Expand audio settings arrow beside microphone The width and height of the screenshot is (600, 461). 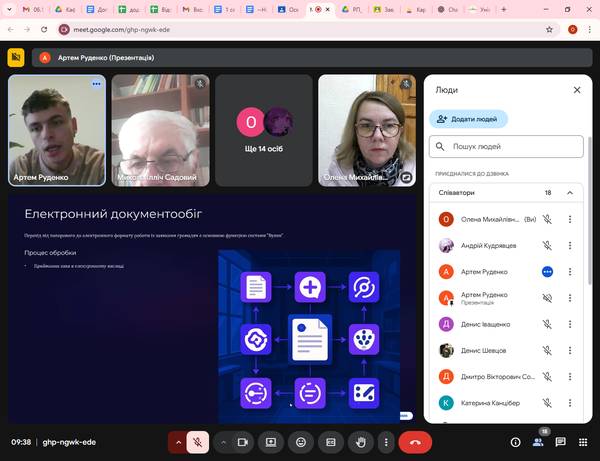[x=178, y=441]
